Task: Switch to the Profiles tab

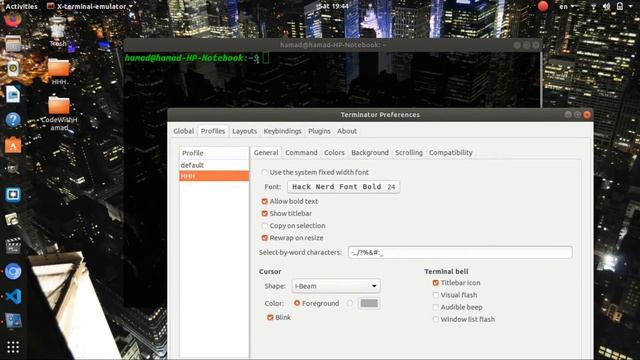Action: 213,131
